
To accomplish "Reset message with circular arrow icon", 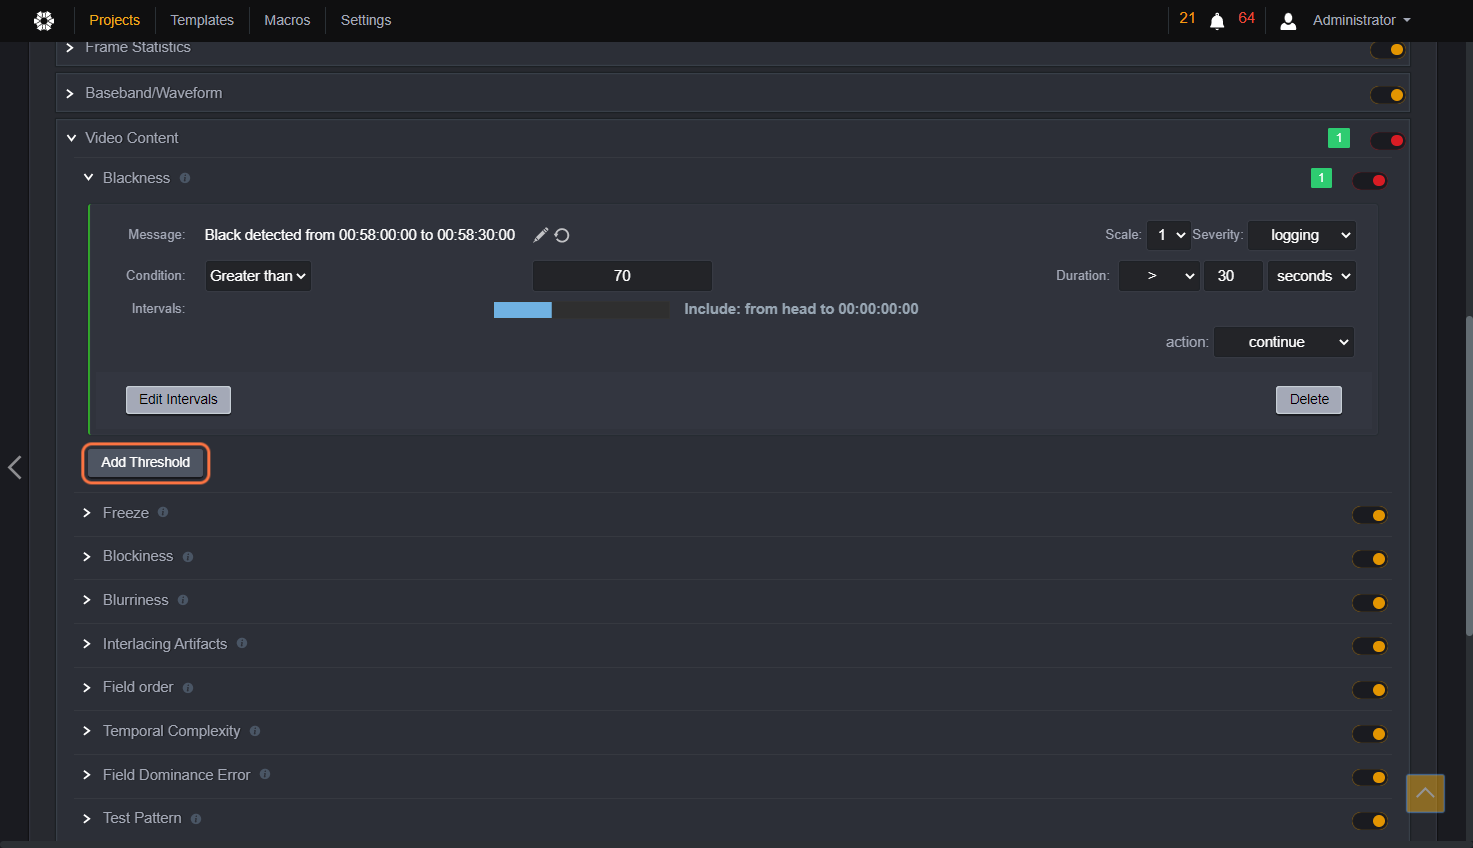I will click(562, 235).
